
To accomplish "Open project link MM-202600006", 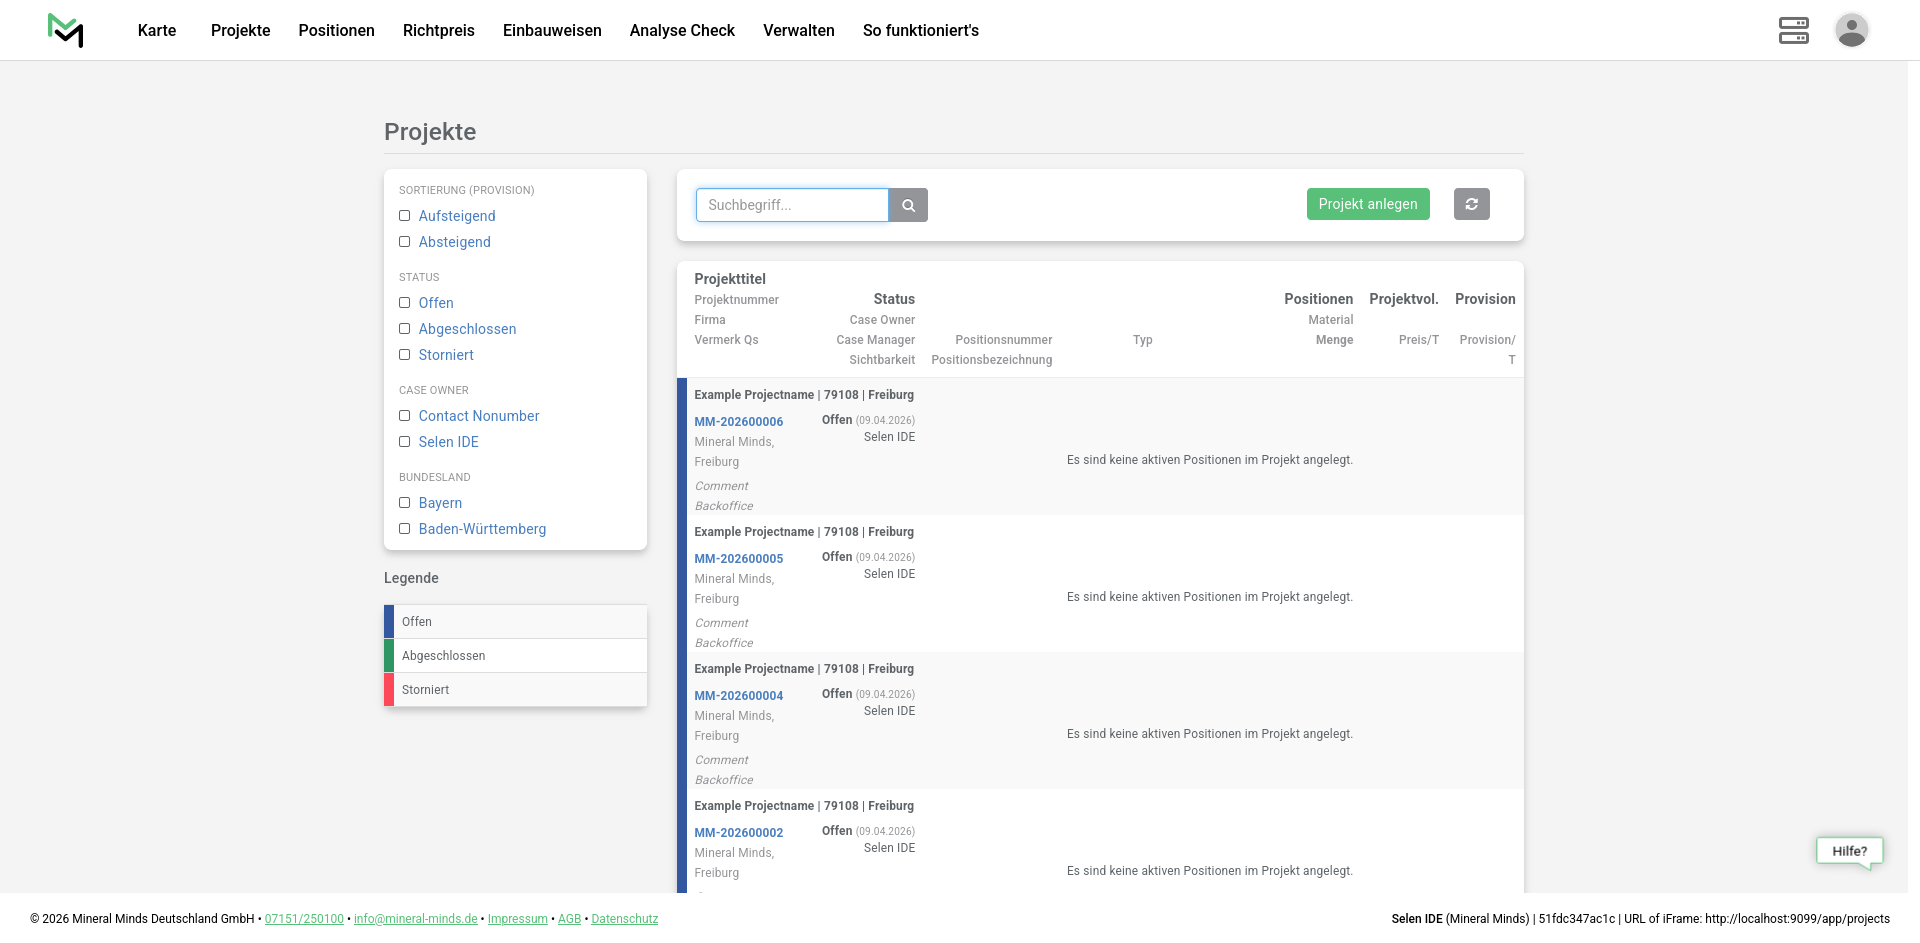I will [x=738, y=422].
